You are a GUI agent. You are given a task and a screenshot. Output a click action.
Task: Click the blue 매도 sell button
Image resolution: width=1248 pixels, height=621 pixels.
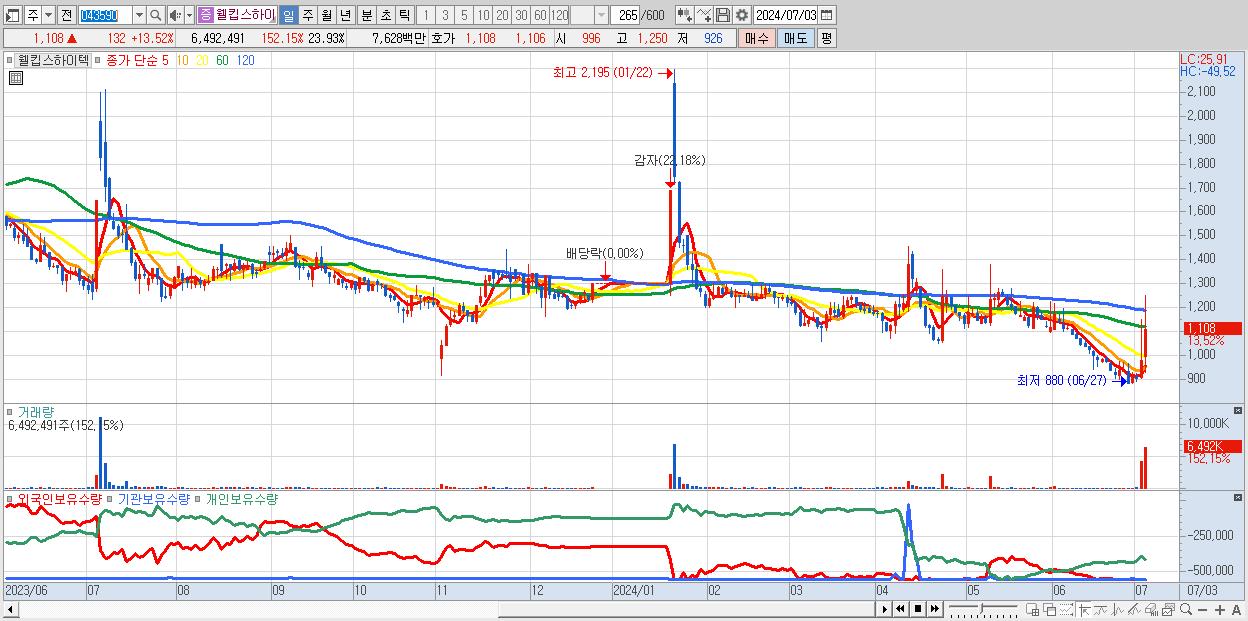coord(795,38)
